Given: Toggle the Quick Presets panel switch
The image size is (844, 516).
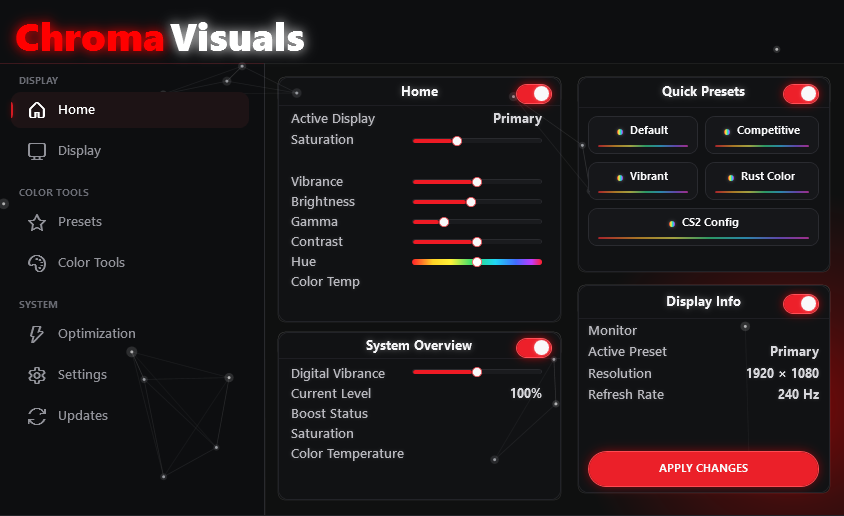Looking at the screenshot, I should 800,94.
